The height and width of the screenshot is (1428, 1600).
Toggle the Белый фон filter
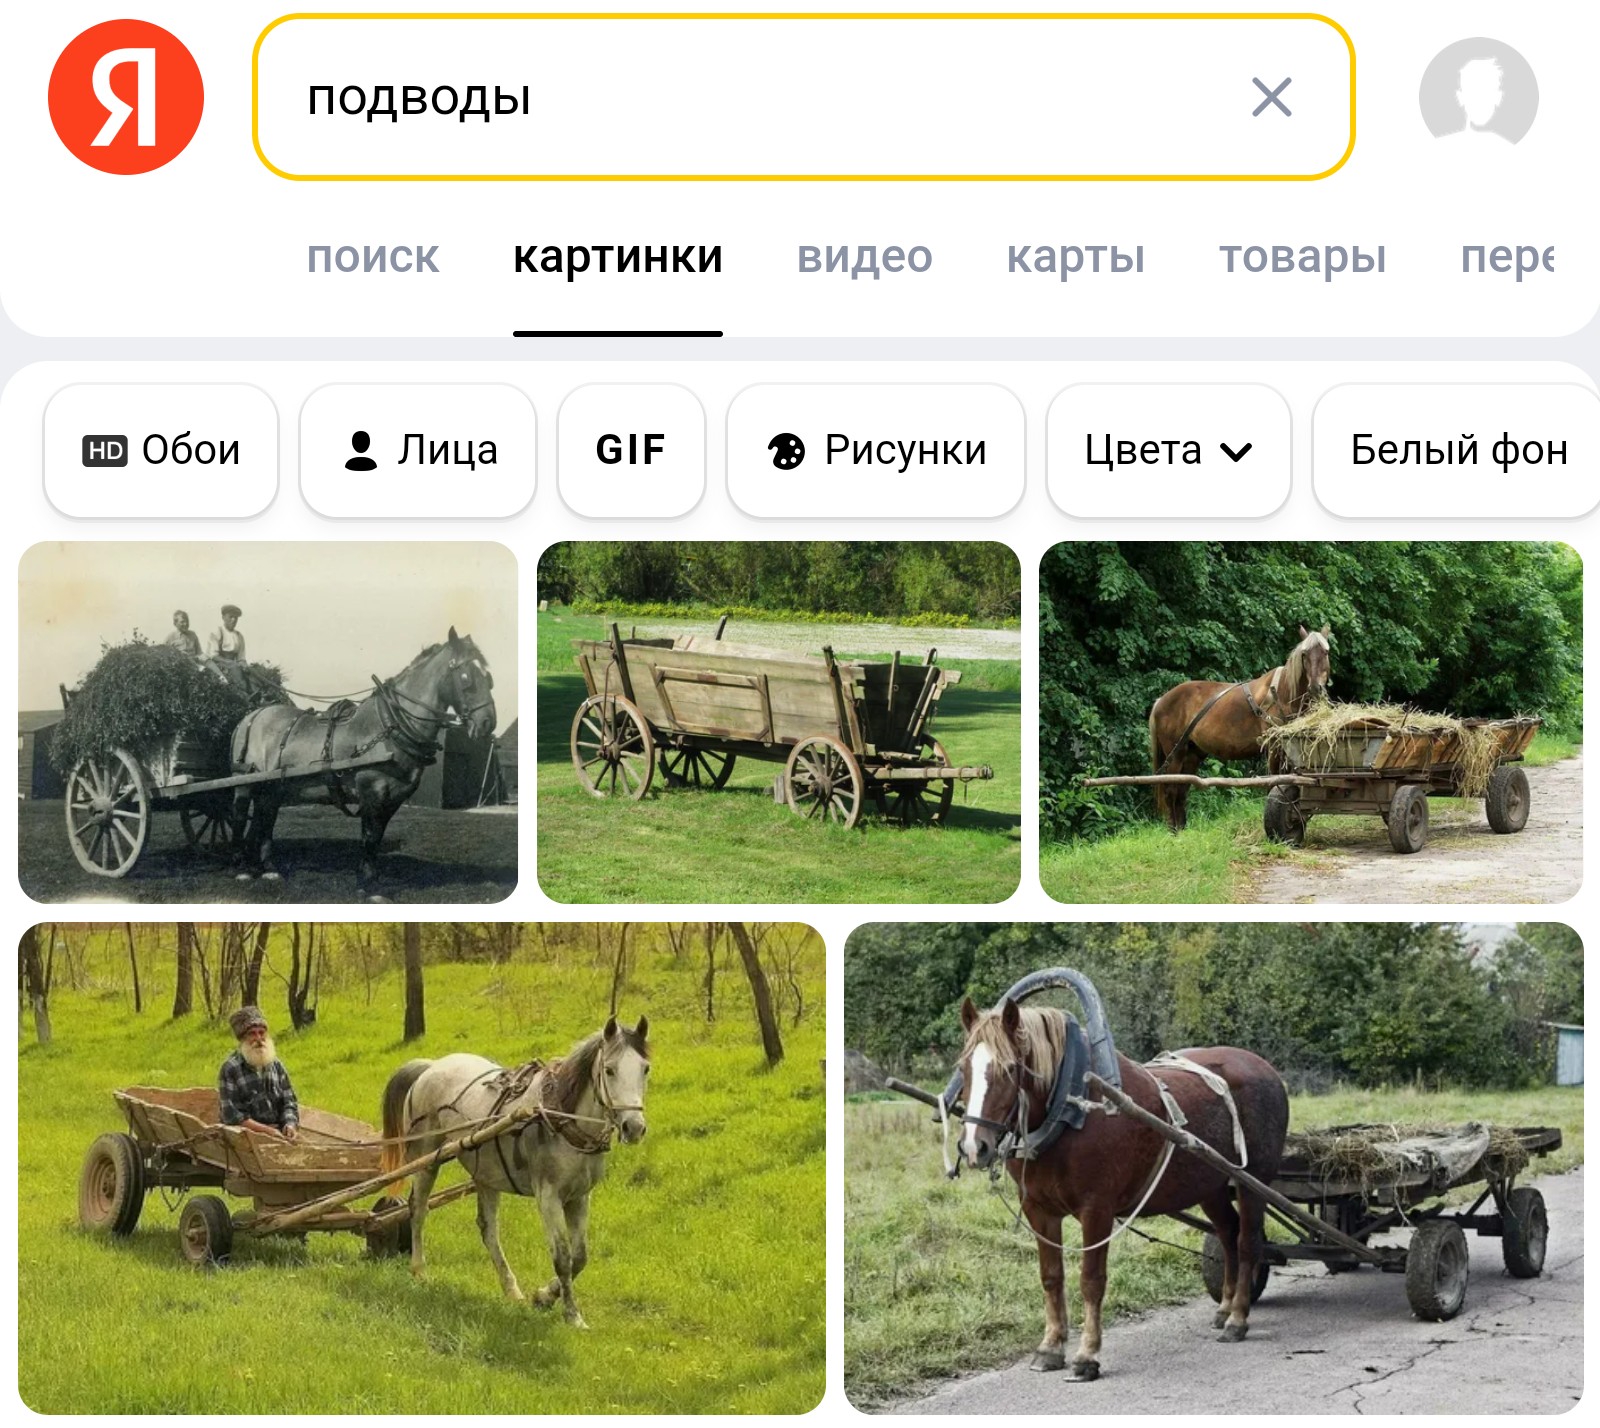tap(1457, 450)
